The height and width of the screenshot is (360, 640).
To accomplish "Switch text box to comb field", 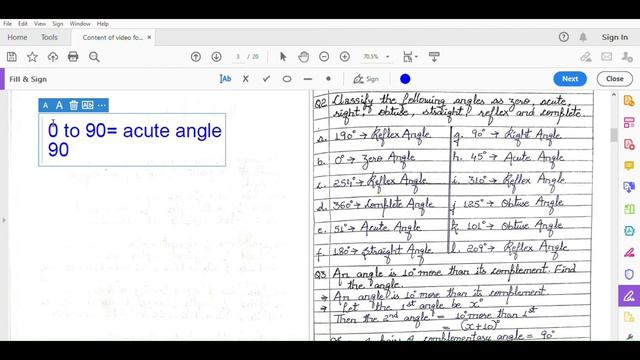I will (x=87, y=105).
